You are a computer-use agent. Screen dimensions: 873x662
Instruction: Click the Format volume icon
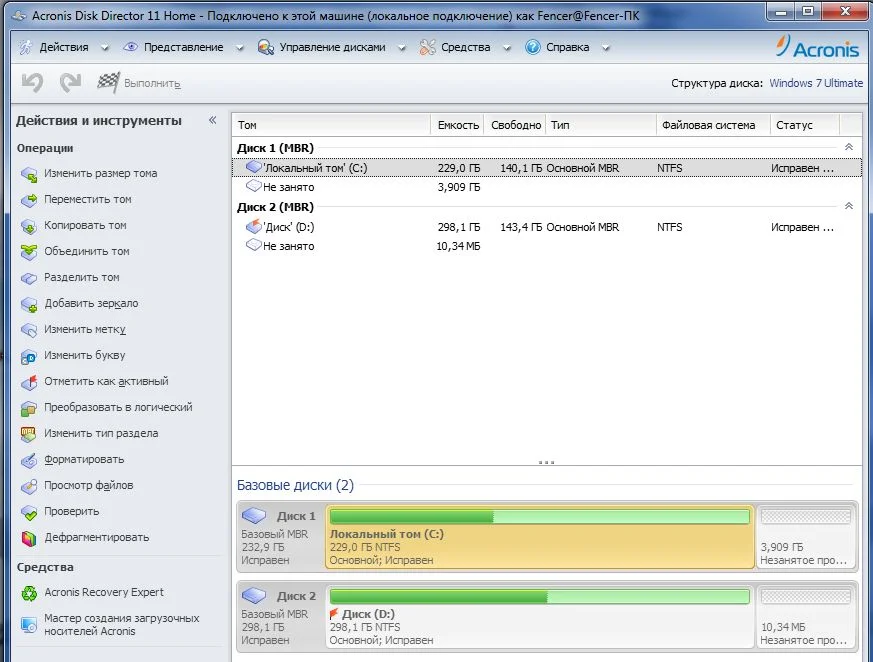click(29, 460)
